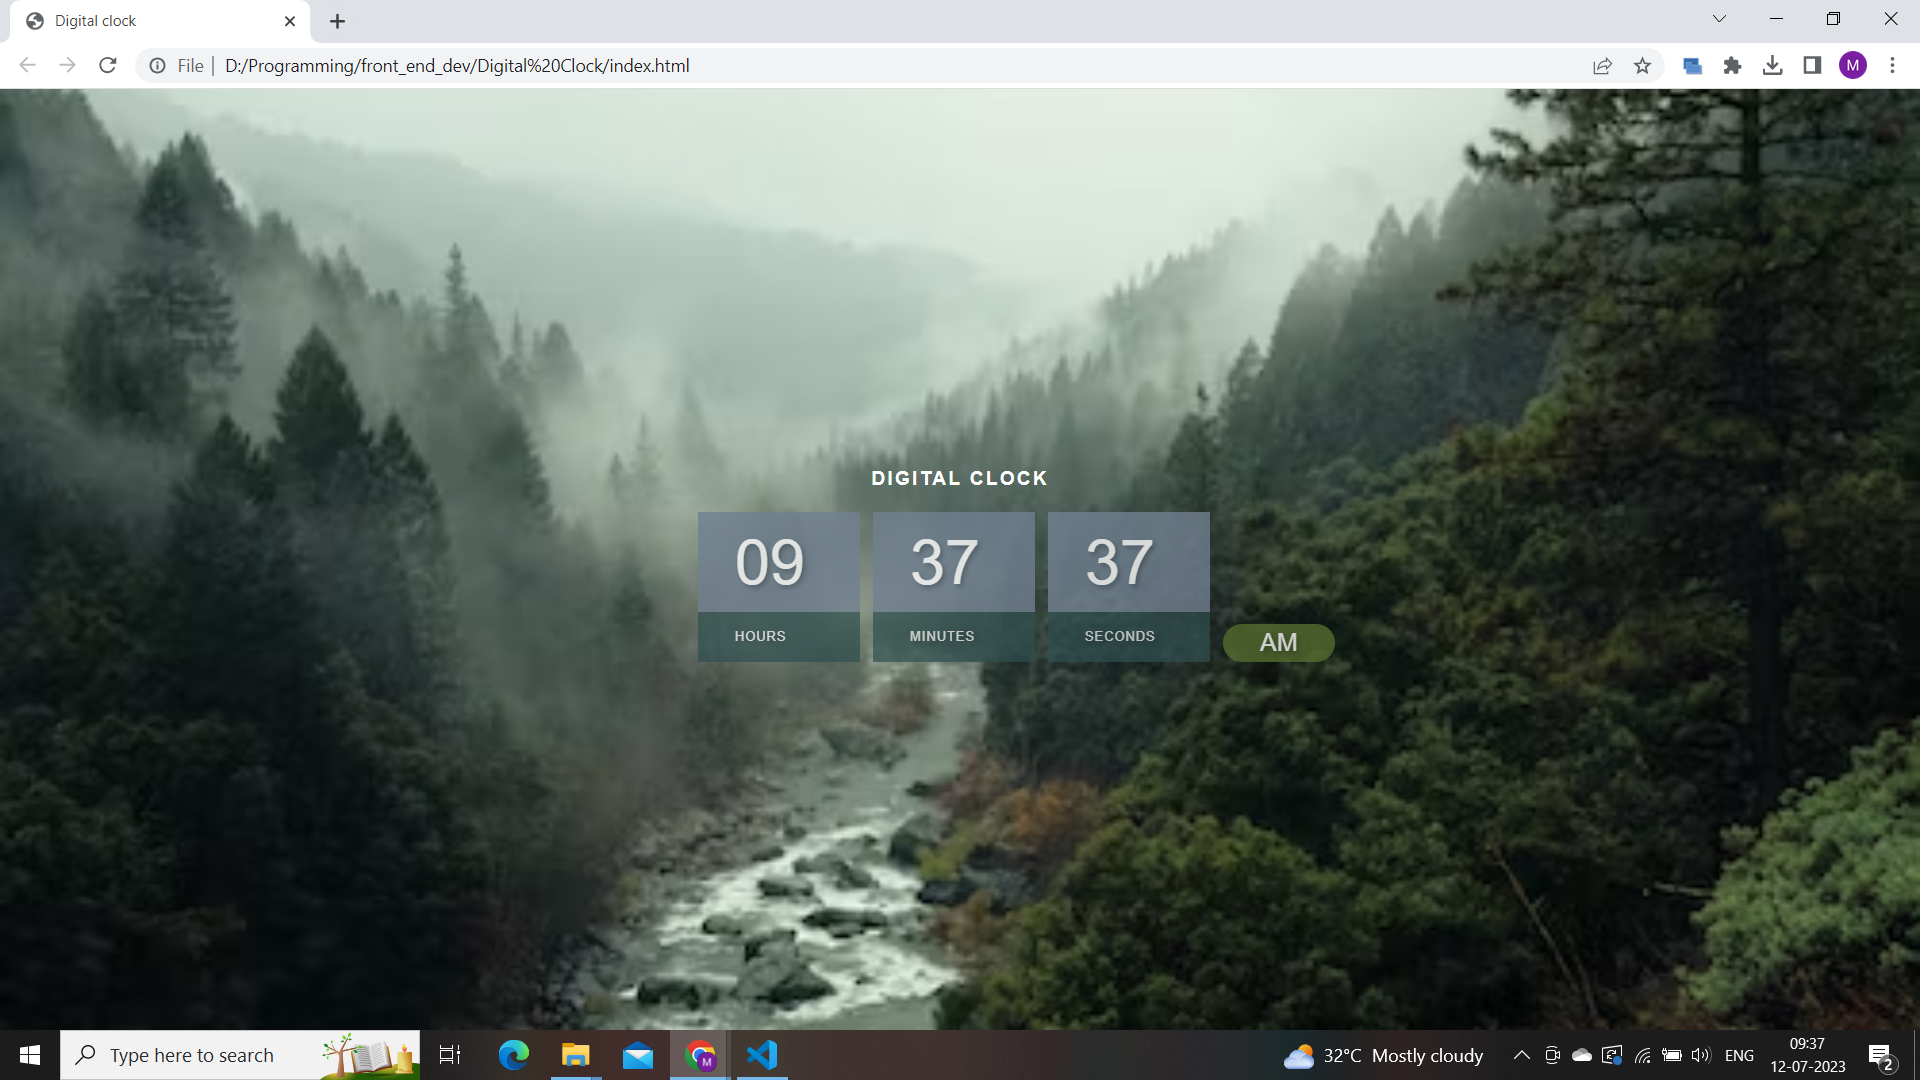Image resolution: width=1920 pixels, height=1080 pixels.
Task: Click the address bar URL
Action: coord(457,66)
